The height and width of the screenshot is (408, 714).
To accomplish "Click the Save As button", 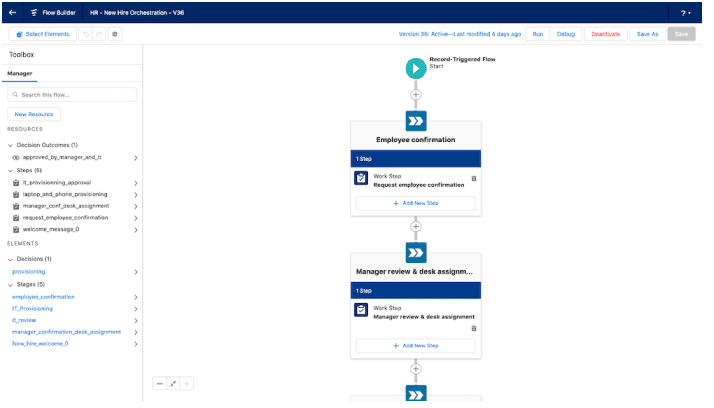I will pos(648,34).
